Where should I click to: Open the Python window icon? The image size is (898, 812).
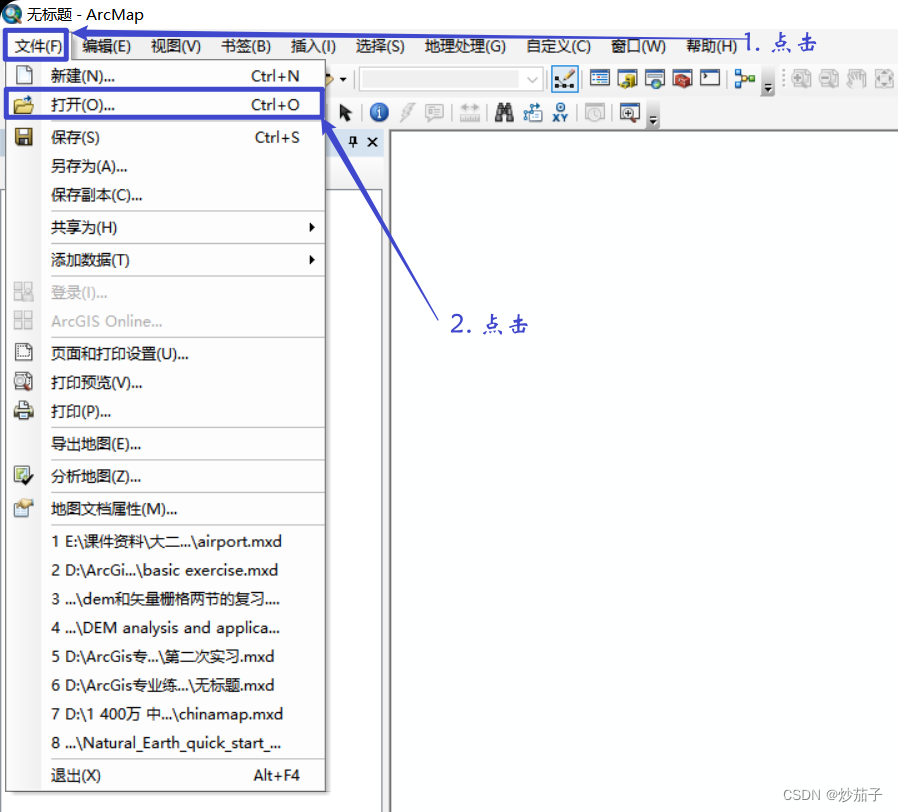[x=710, y=78]
